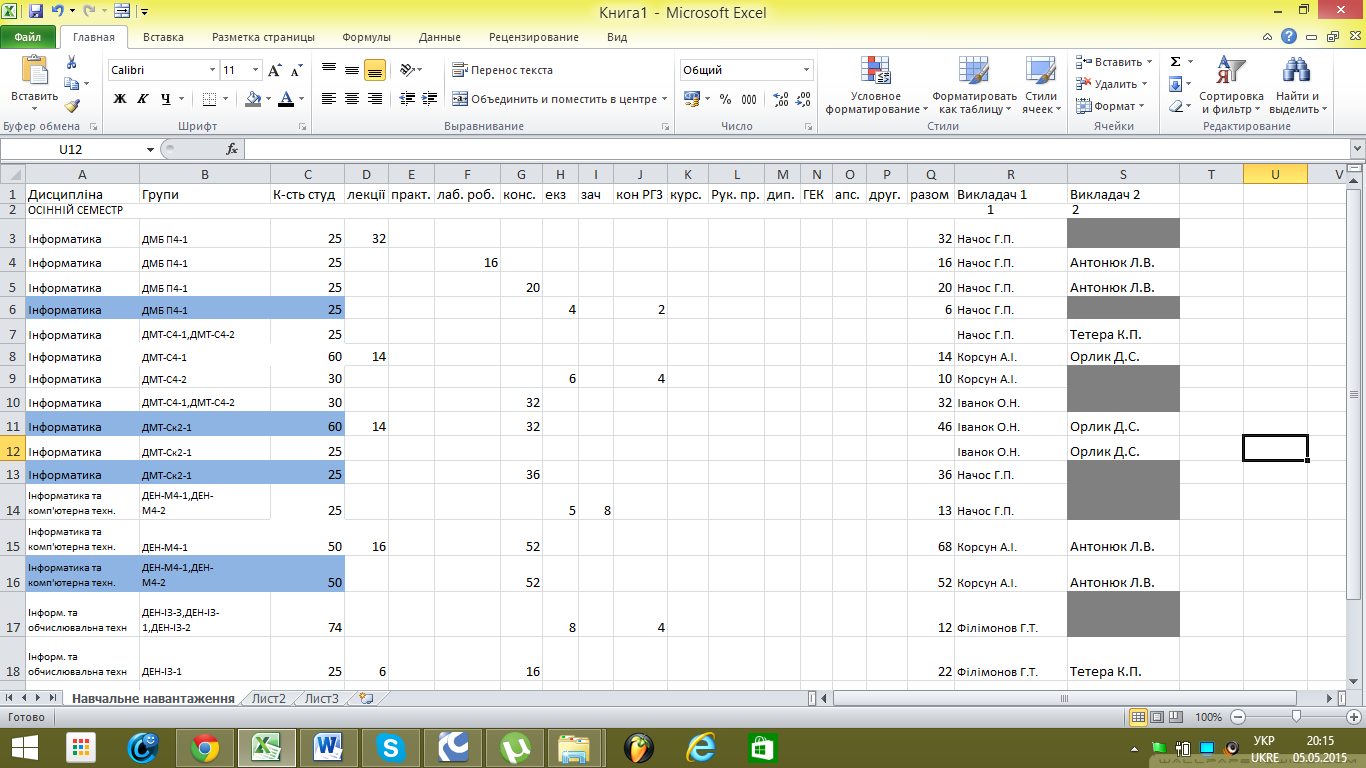Open Условное форматирование
1366x768 pixels.
coord(876,86)
